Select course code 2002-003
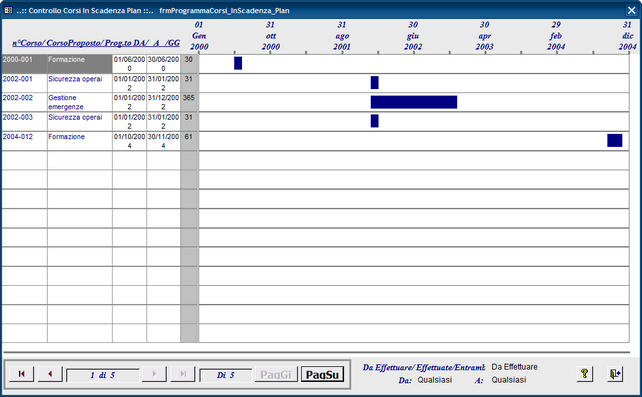This screenshot has width=642, height=397. (18, 117)
